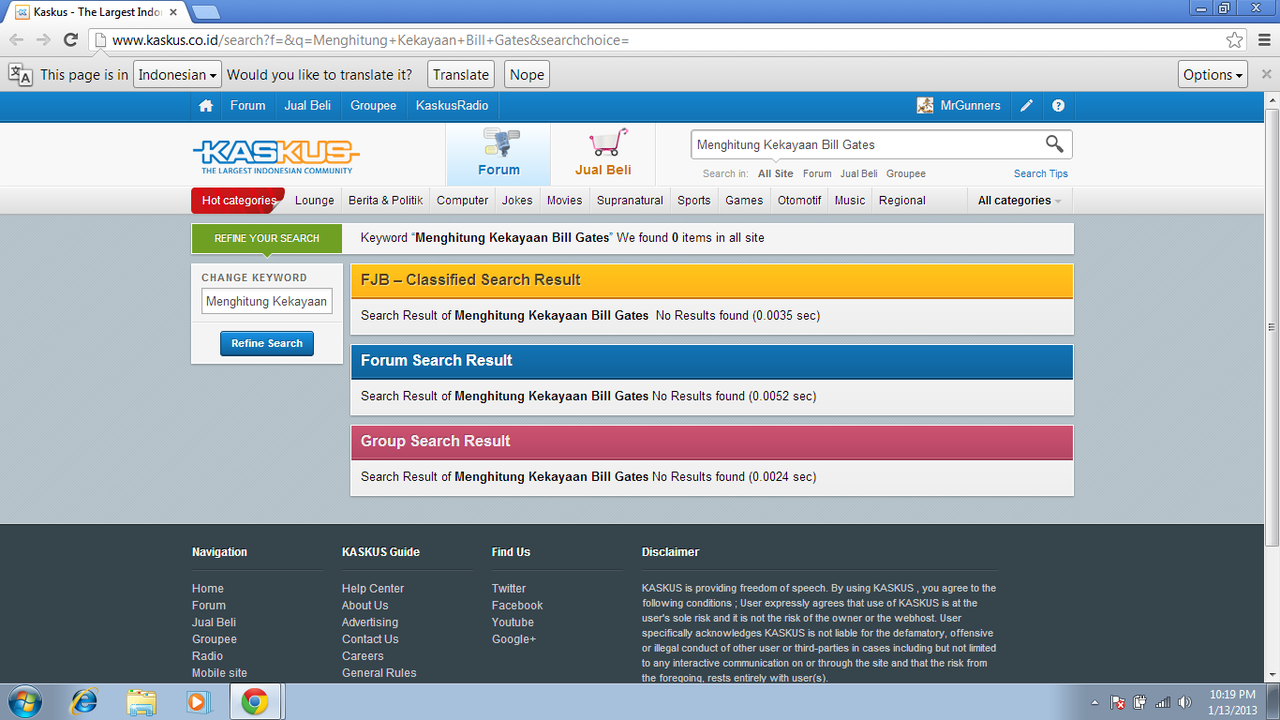Screen dimensions: 1280x720
Task: Open the Berita & Politik category
Action: 386,200
